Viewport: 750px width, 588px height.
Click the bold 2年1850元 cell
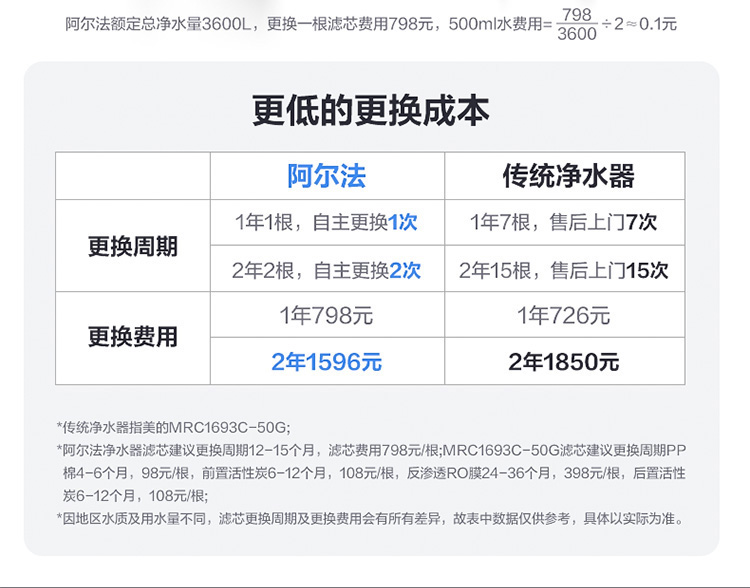pos(563,362)
